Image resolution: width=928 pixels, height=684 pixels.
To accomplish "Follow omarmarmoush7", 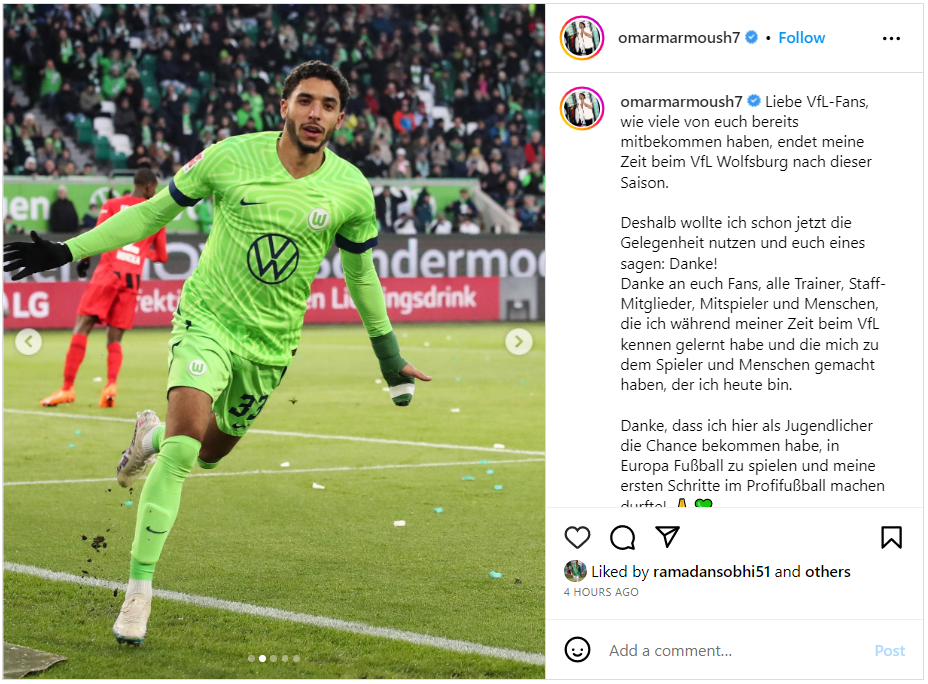I will pyautogui.click(x=801, y=38).
